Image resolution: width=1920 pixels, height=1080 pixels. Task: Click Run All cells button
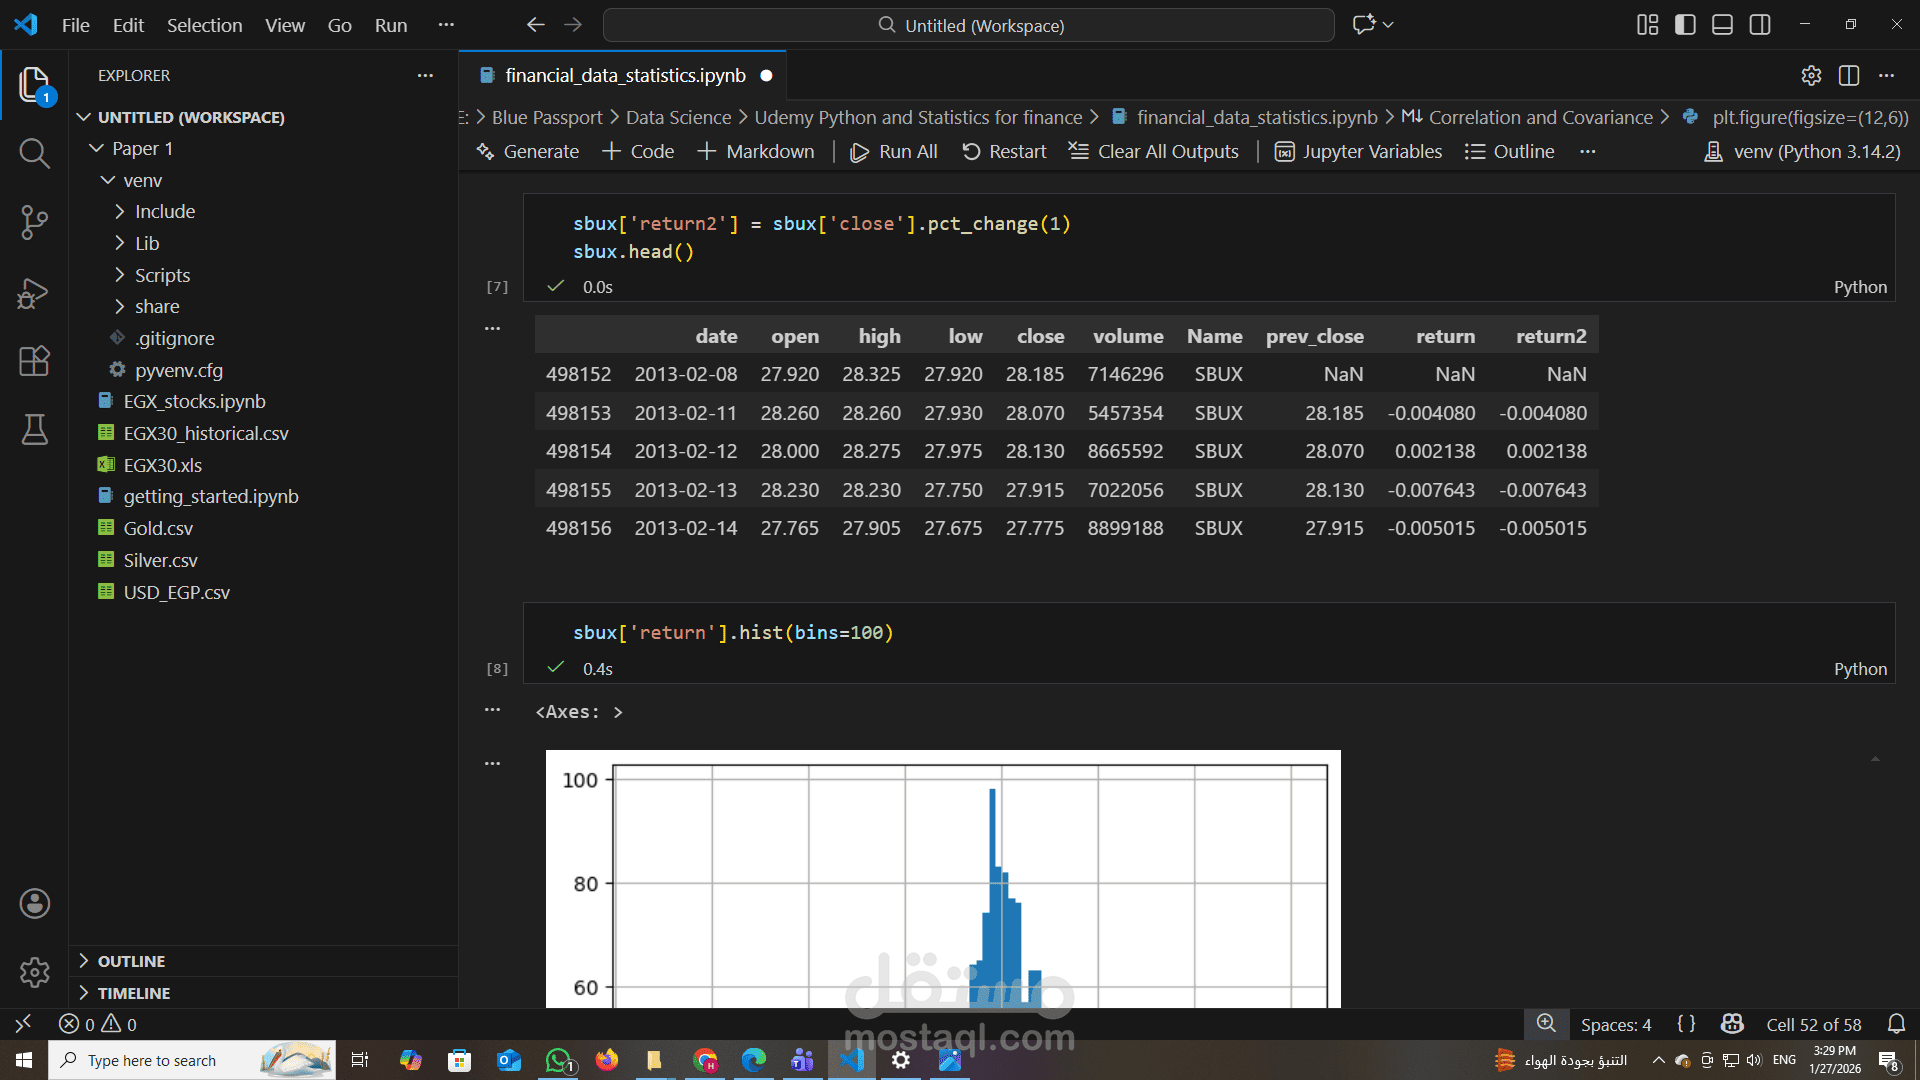[893, 151]
